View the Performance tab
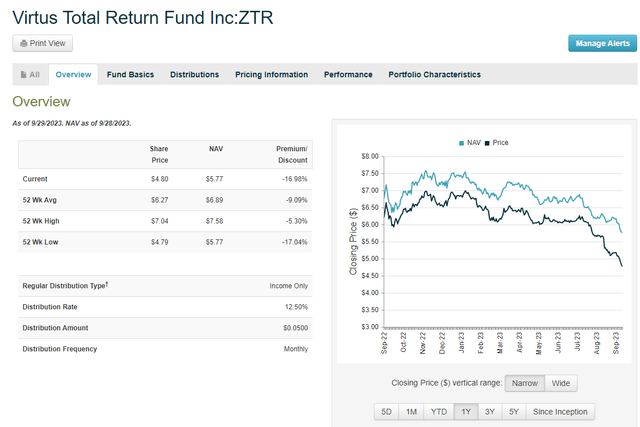Screen dimensions: 640x427 pyautogui.click(x=348, y=75)
